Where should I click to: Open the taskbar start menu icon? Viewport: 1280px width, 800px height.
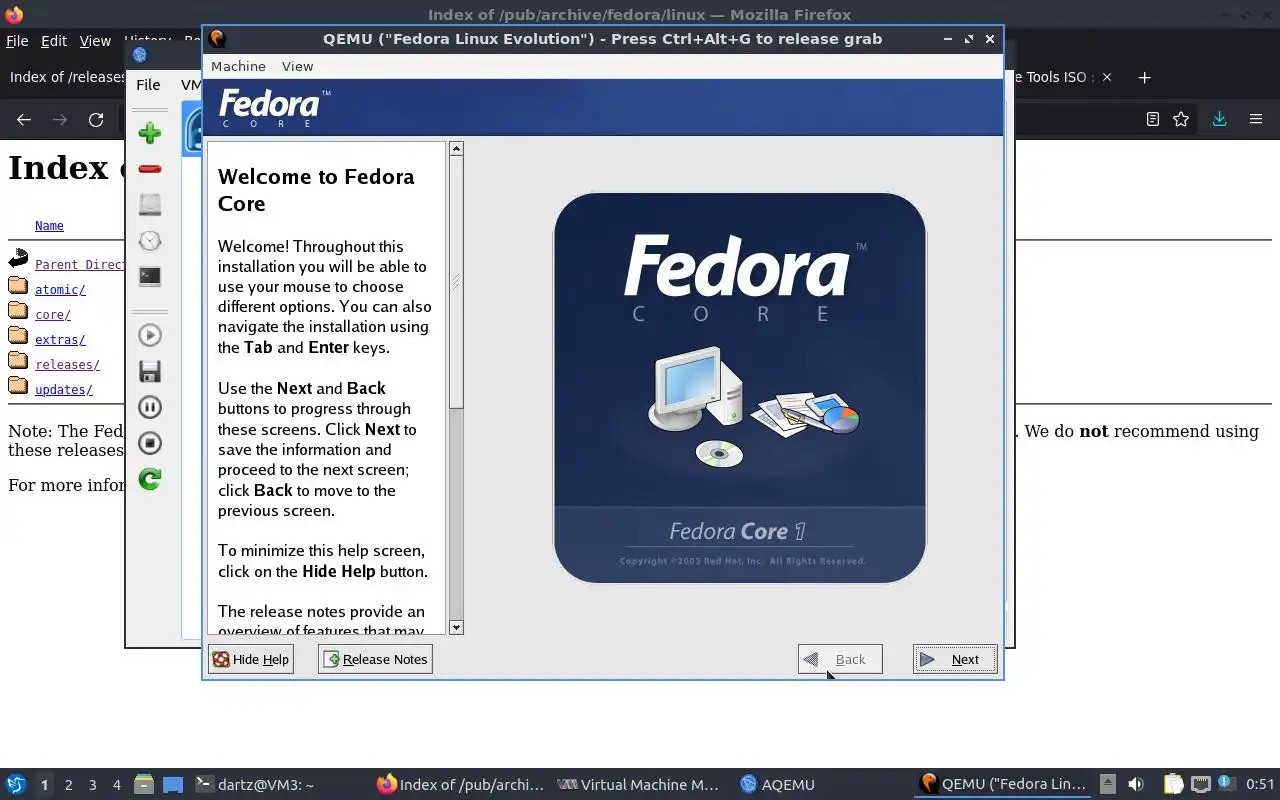click(x=16, y=784)
